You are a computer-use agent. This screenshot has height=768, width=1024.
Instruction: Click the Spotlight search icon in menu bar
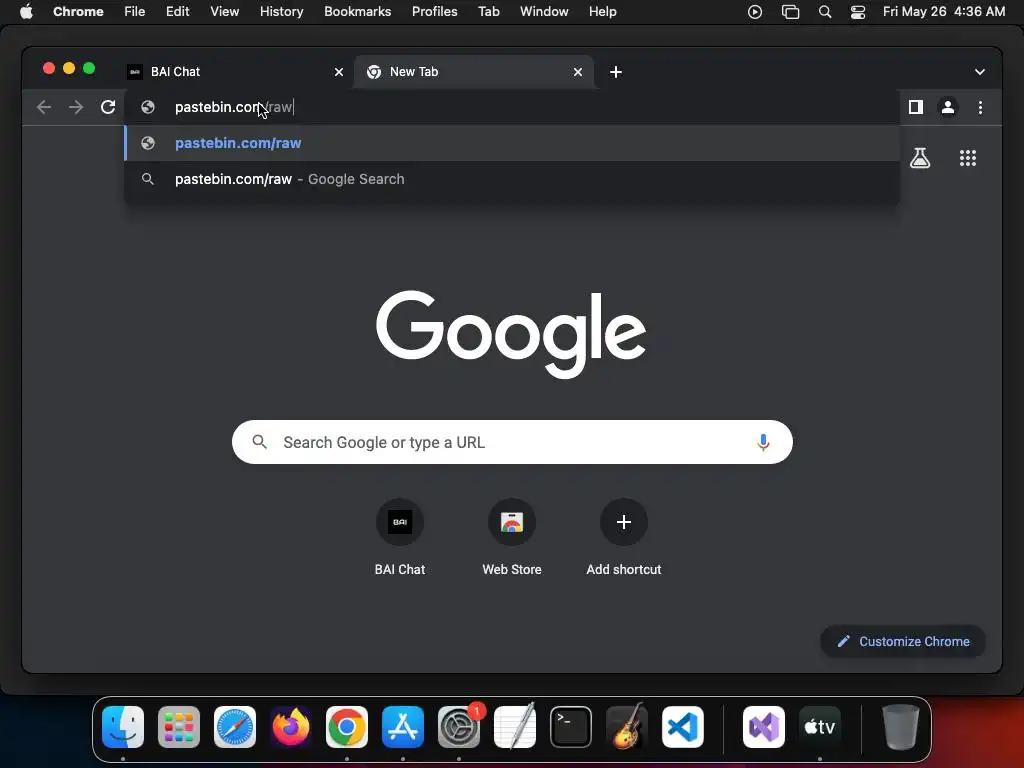coord(825,12)
